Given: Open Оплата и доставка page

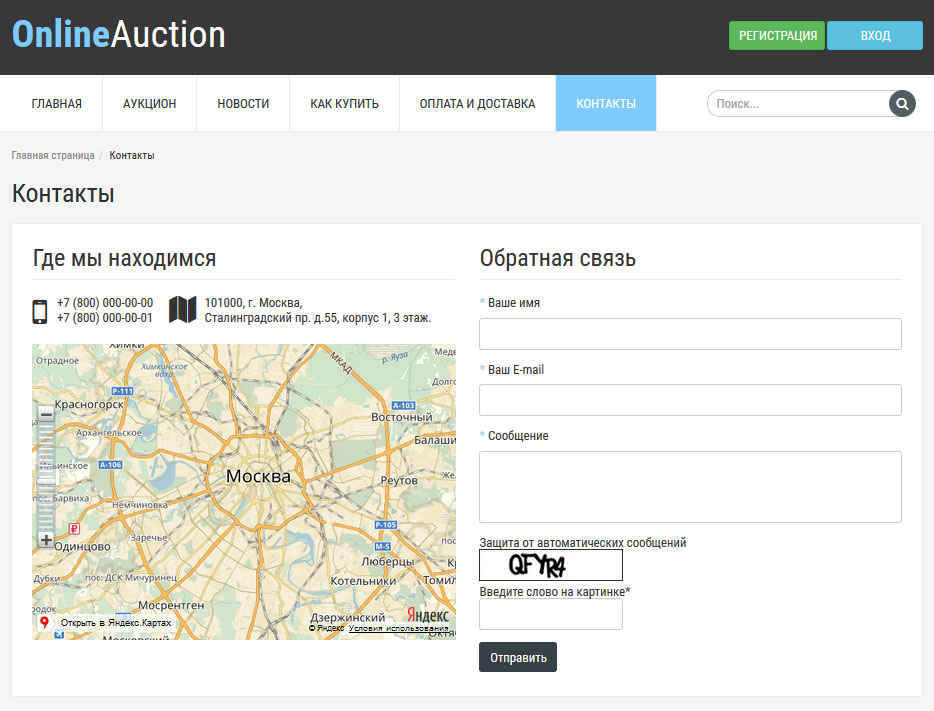Looking at the screenshot, I should pyautogui.click(x=477, y=103).
